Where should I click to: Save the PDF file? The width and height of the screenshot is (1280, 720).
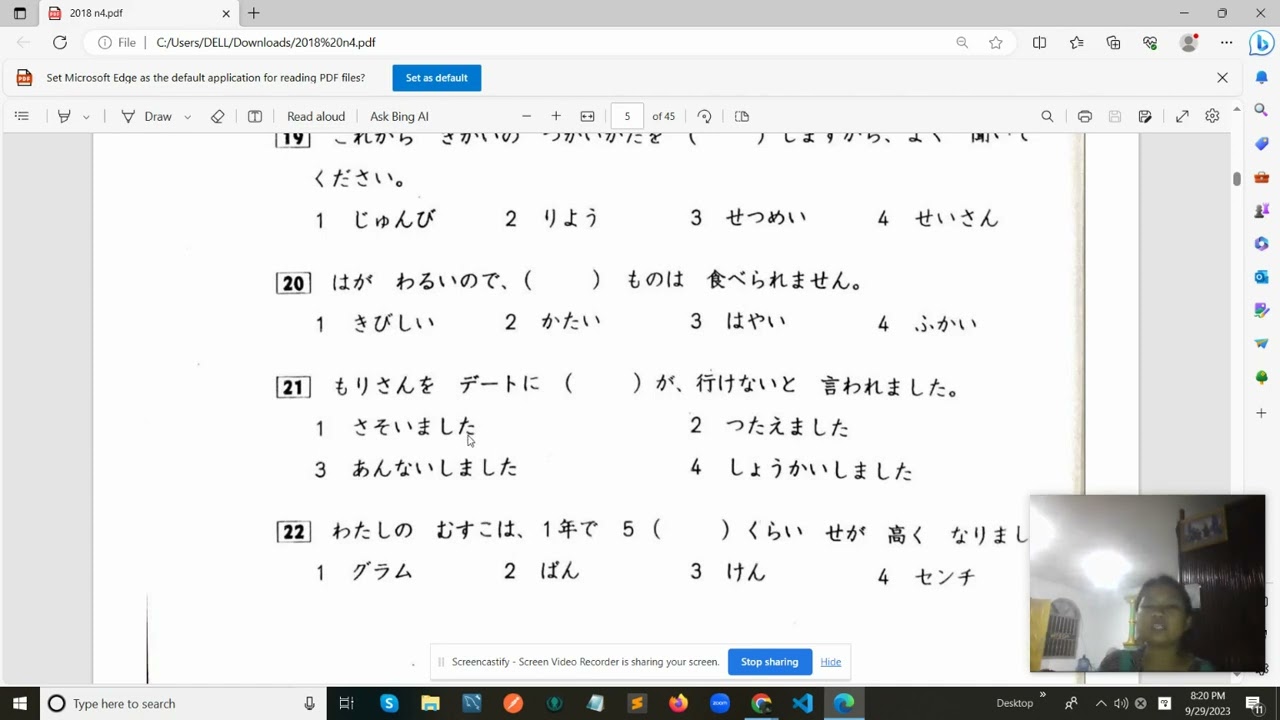[1115, 116]
